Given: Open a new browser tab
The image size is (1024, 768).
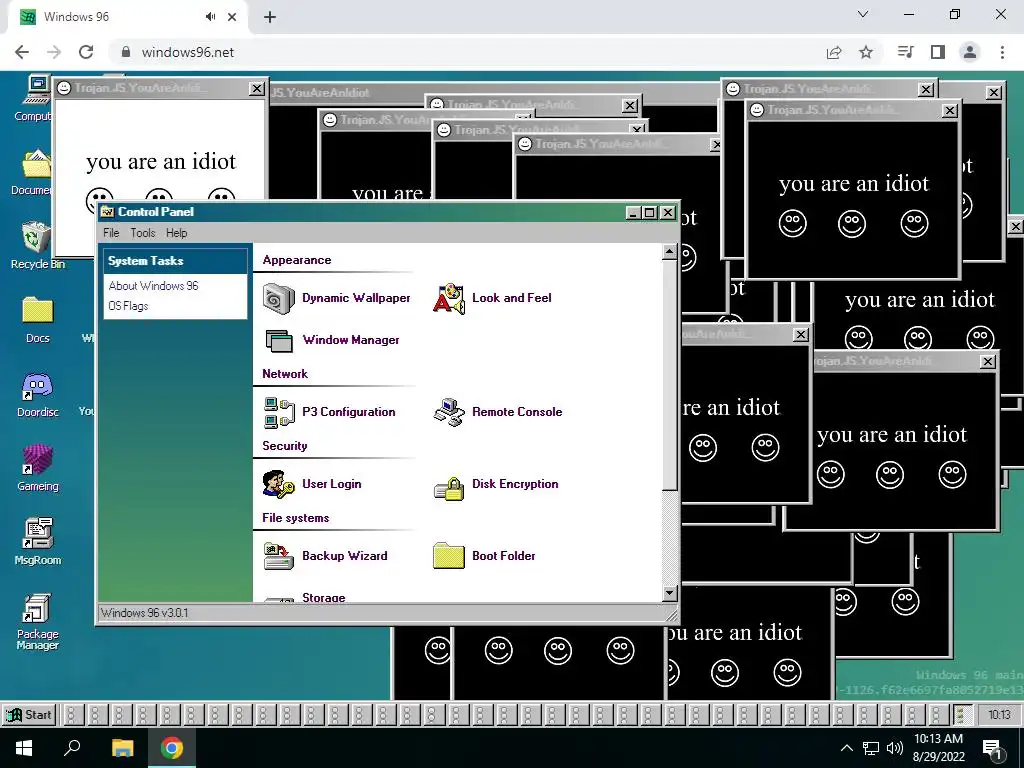Looking at the screenshot, I should [x=270, y=18].
